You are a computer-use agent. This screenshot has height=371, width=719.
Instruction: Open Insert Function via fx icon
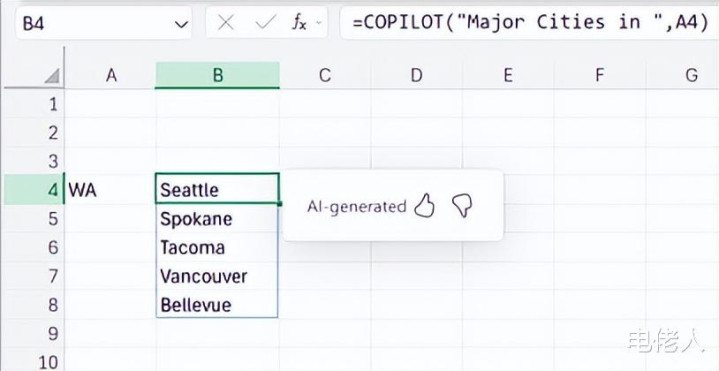[299, 22]
